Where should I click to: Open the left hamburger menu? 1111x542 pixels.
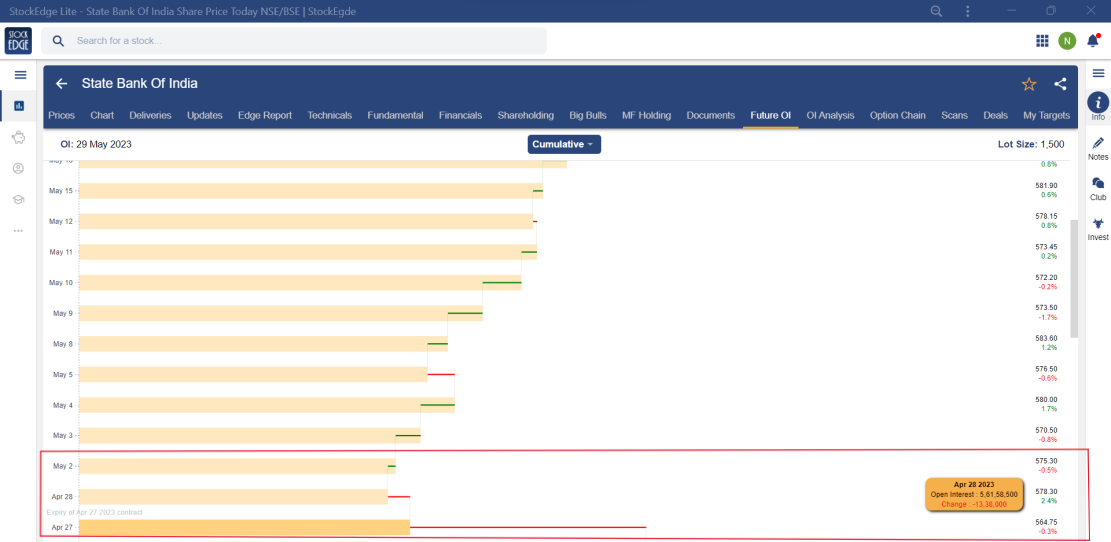point(20,75)
